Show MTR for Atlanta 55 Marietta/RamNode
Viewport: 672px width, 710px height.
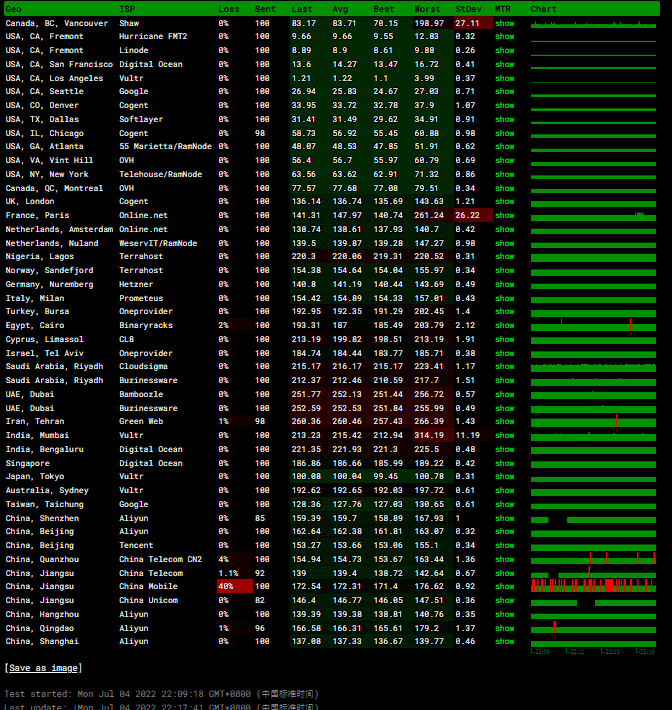point(504,147)
